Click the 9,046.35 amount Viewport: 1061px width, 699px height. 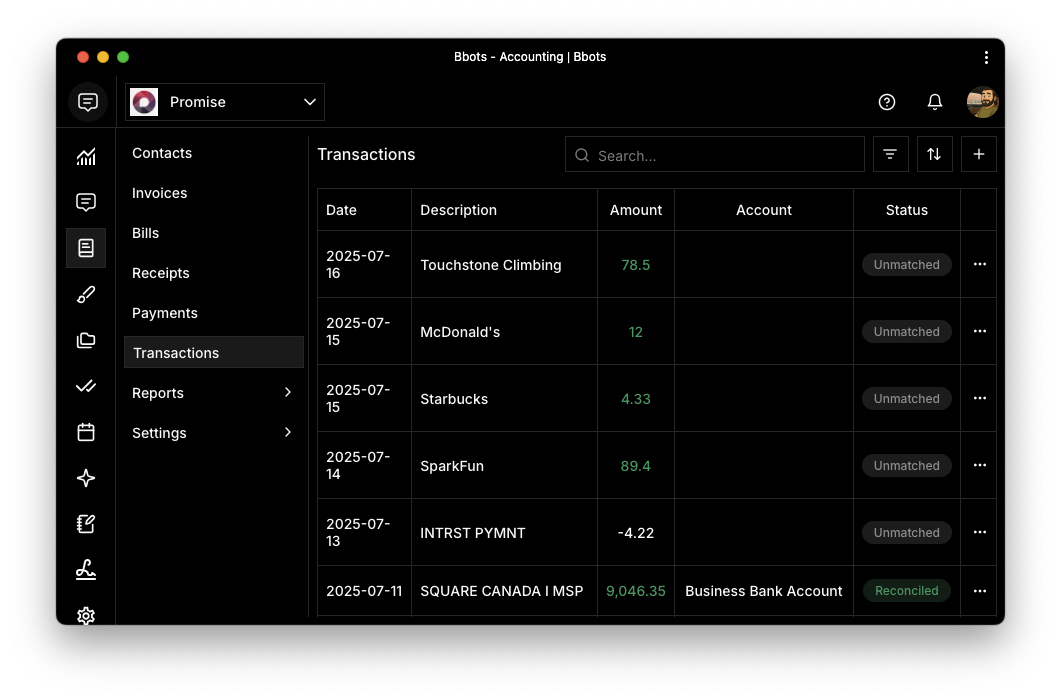click(635, 591)
